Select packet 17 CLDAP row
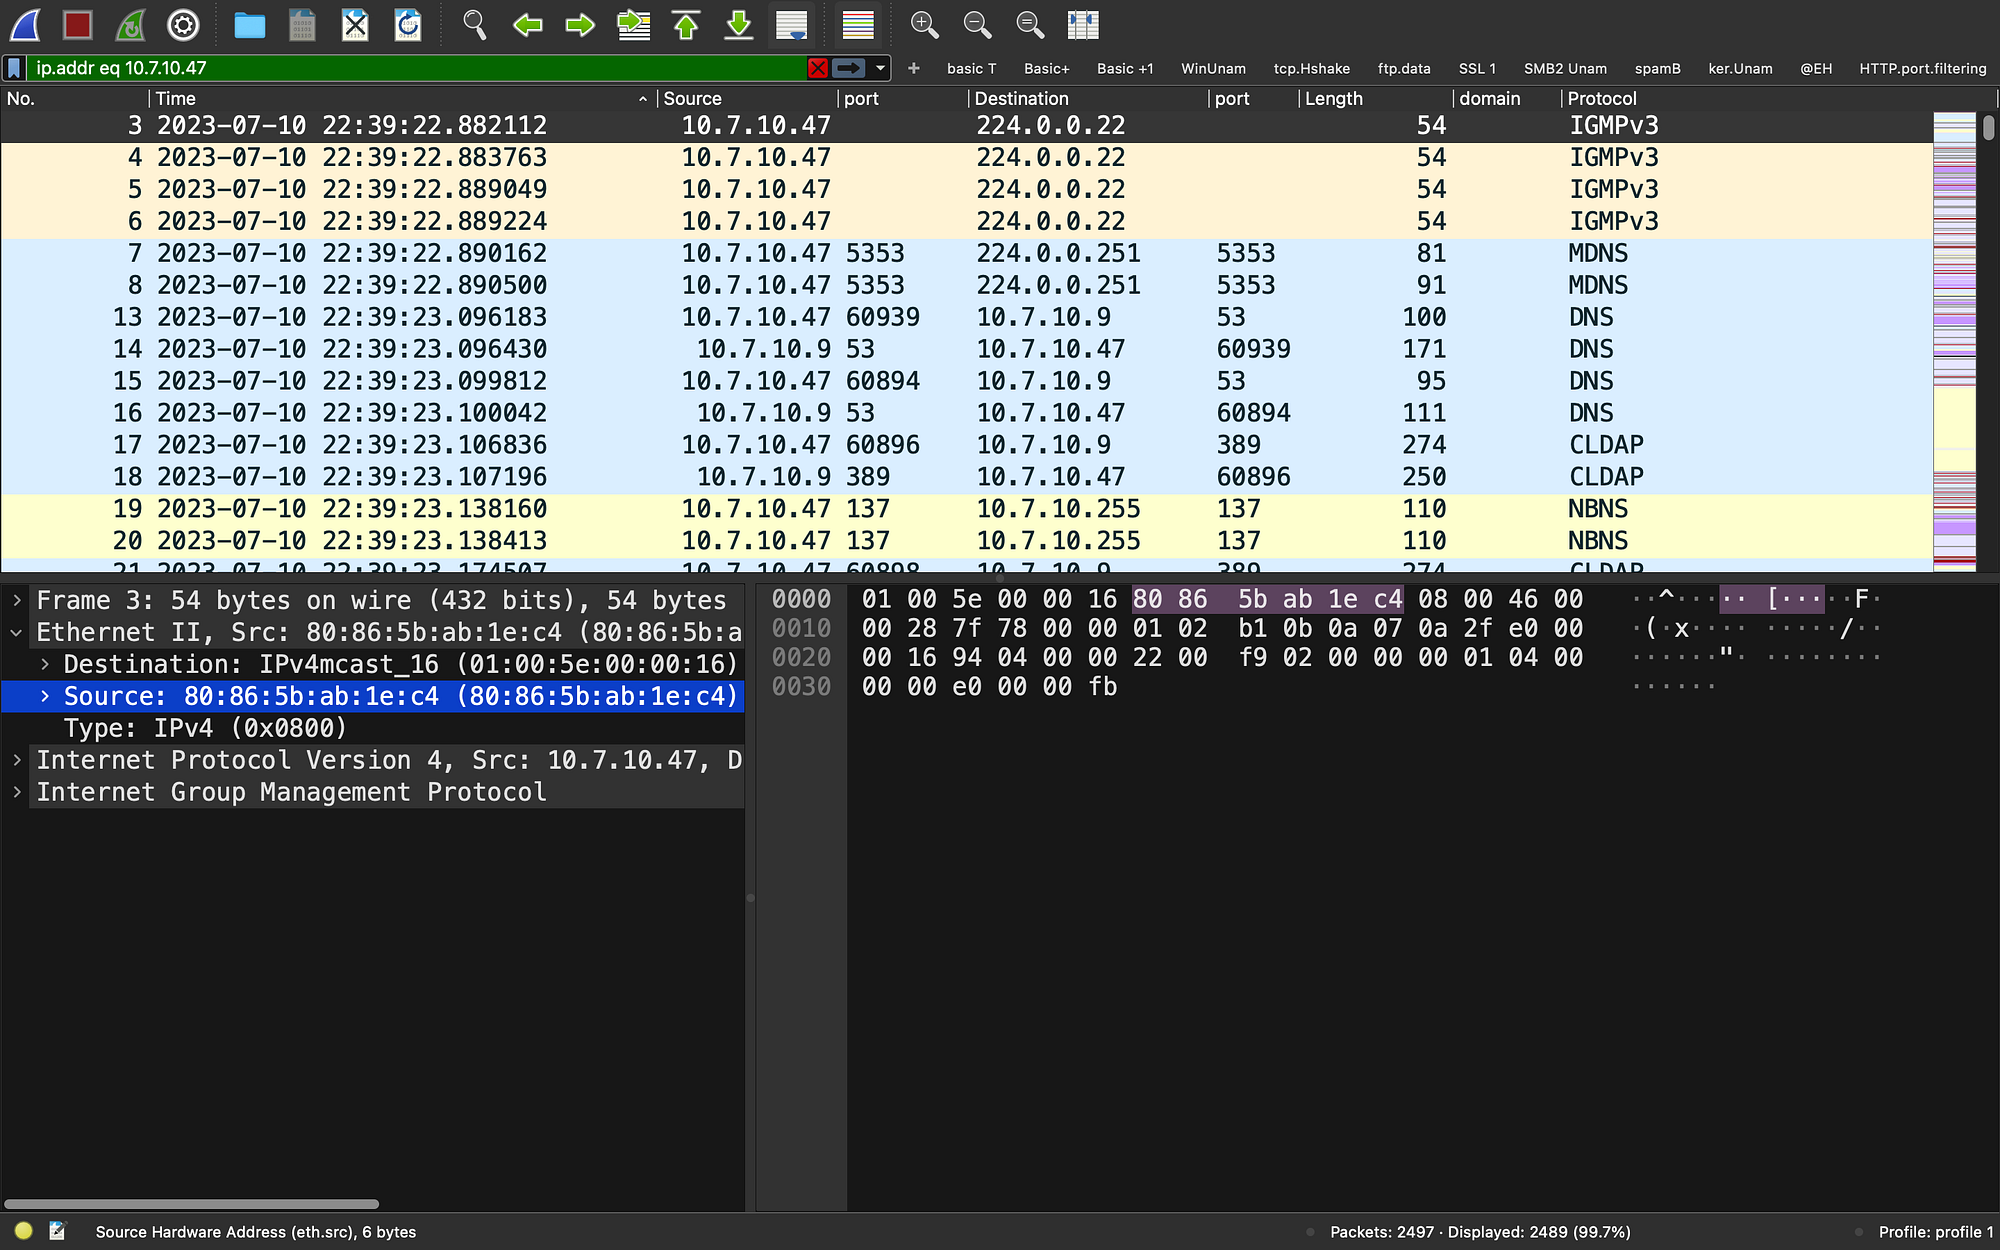The width and height of the screenshot is (2000, 1250). coord(966,445)
